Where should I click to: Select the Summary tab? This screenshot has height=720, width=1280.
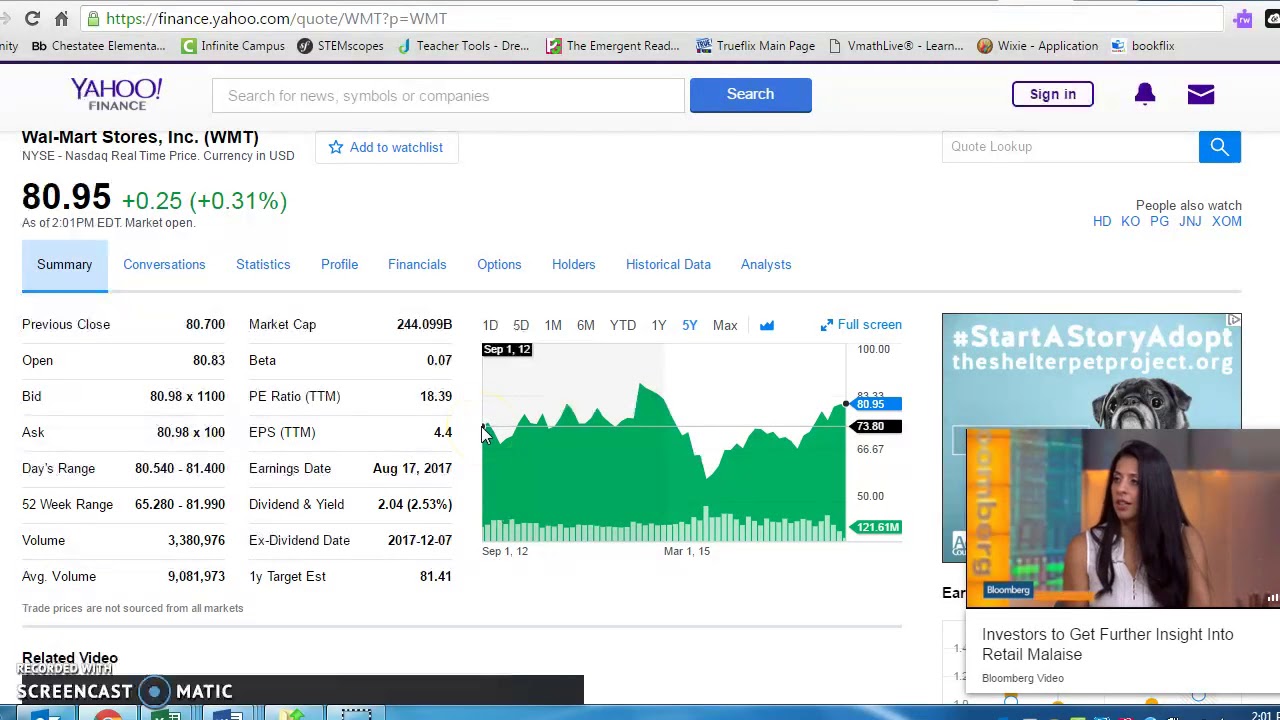[x=65, y=265]
